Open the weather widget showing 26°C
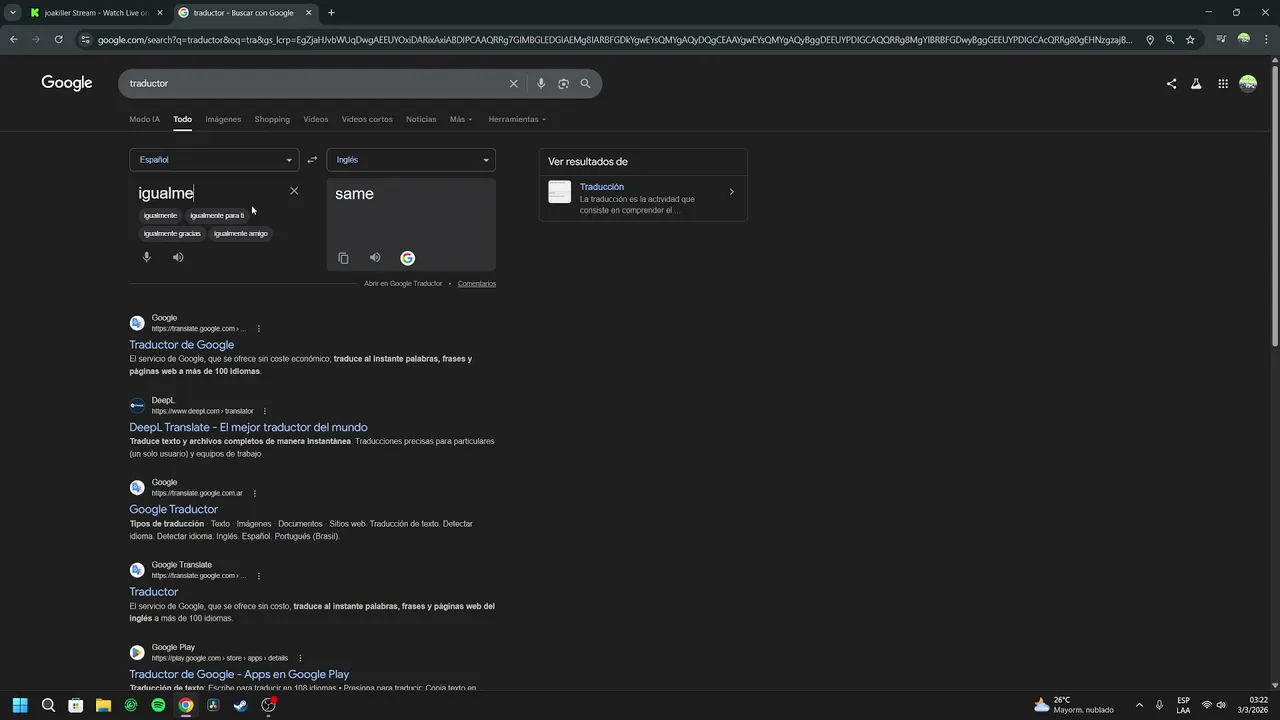This screenshot has height=720, width=1280. click(x=1074, y=705)
